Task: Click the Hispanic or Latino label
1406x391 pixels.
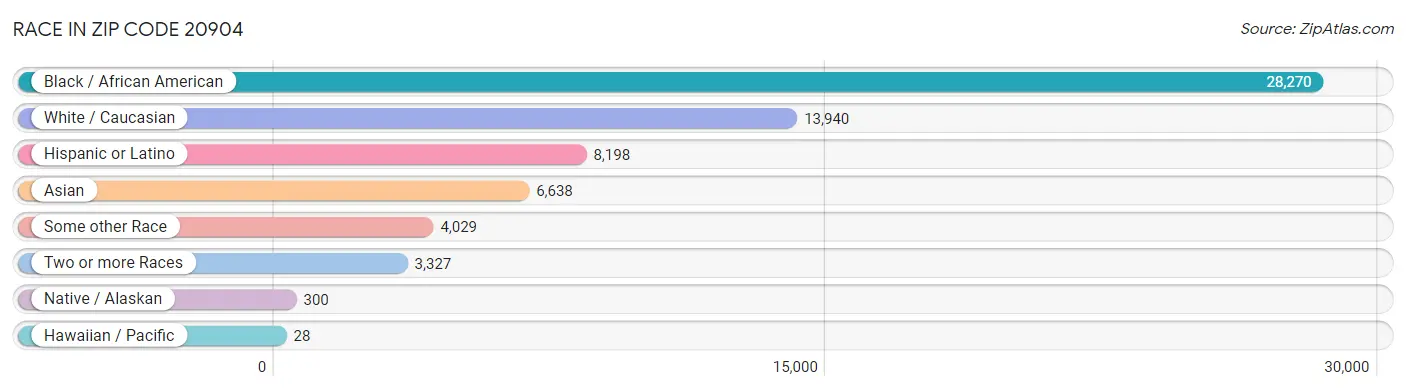Action: tap(109, 154)
